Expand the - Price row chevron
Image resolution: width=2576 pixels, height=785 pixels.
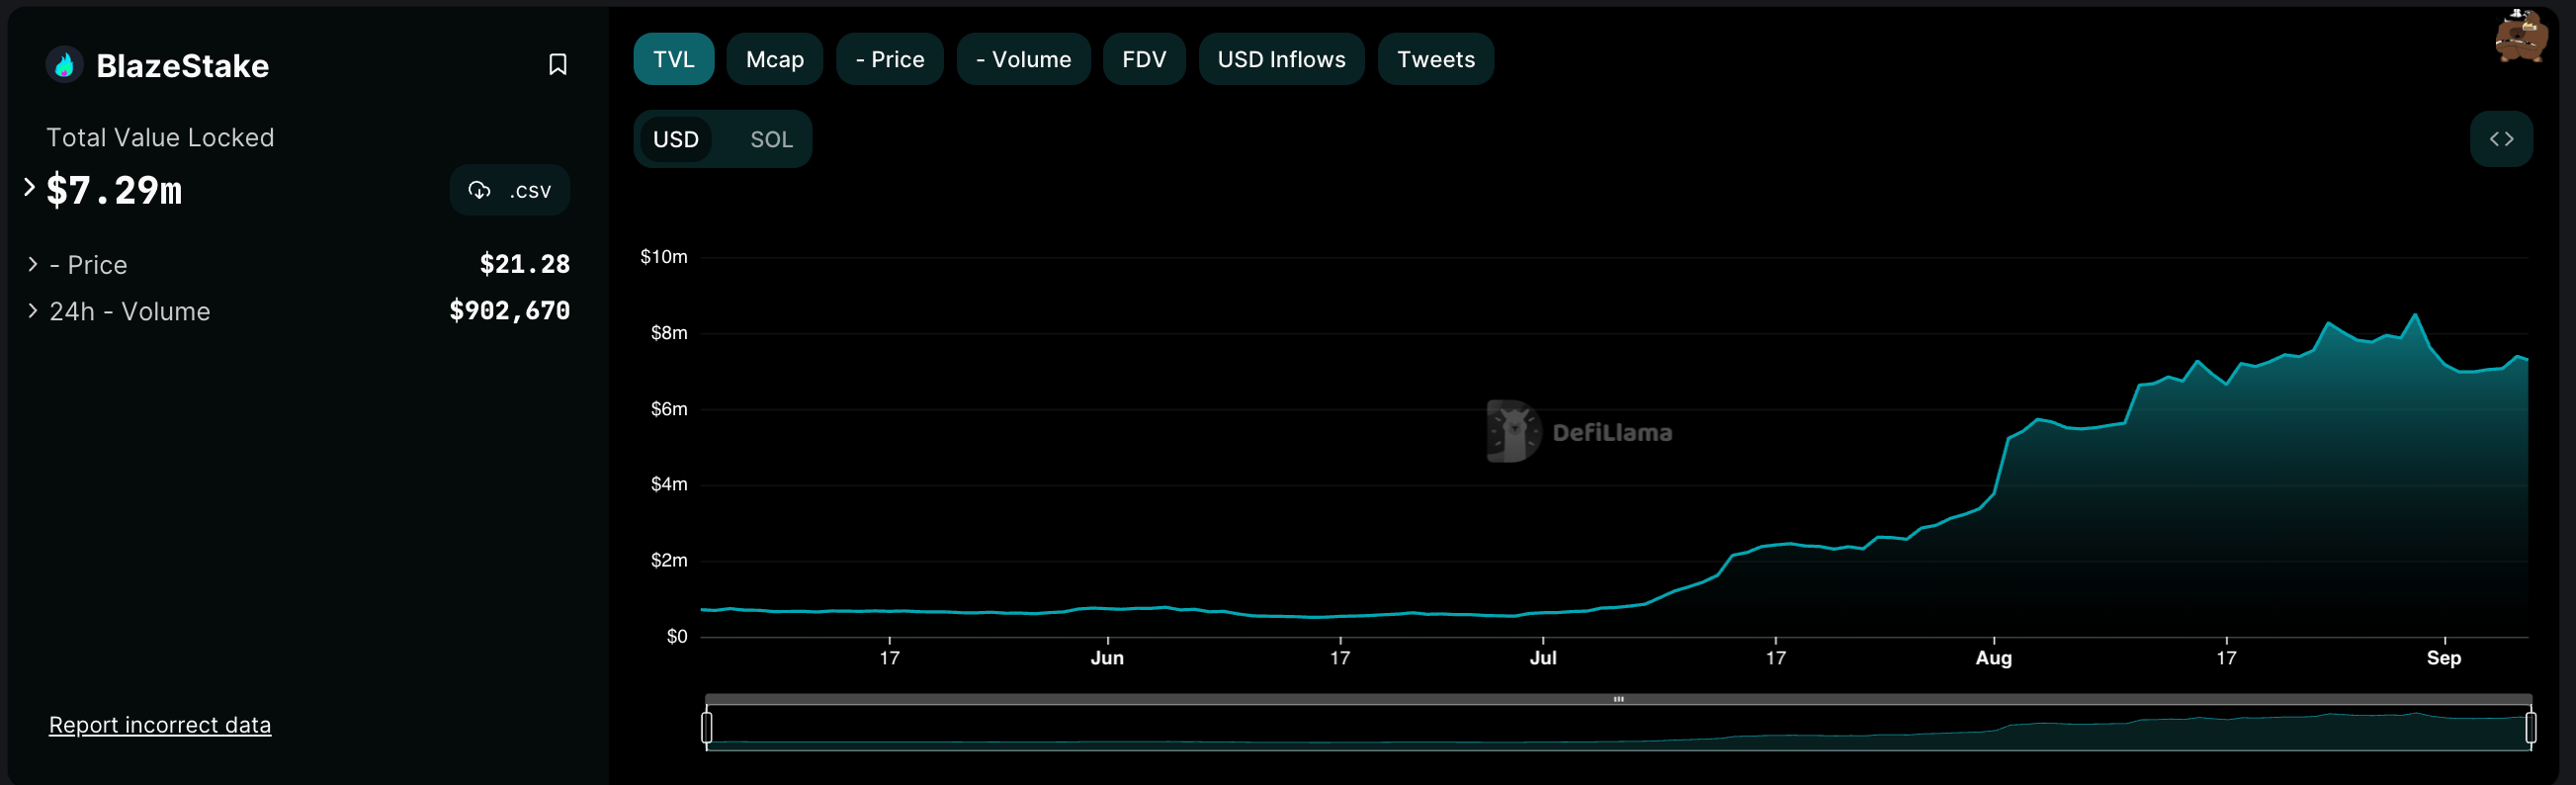[x=33, y=264]
